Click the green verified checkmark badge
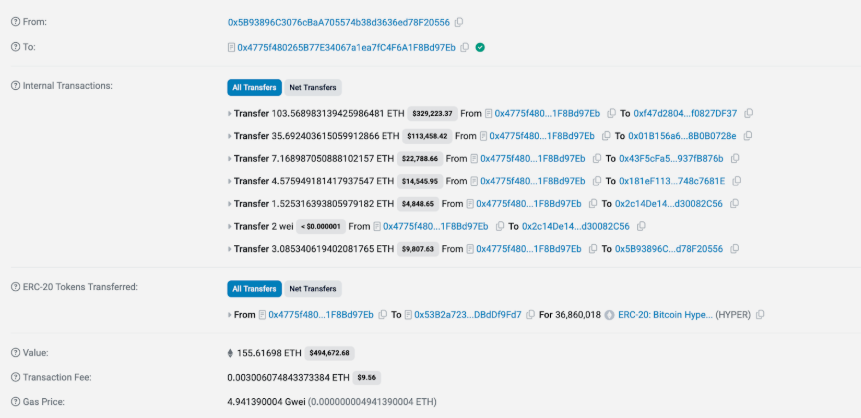This screenshot has width=861, height=418. point(481,47)
